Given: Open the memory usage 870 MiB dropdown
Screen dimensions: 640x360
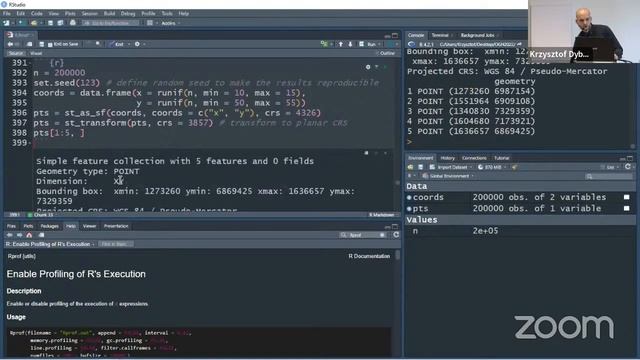Looking at the screenshot, I should click(x=492, y=167).
